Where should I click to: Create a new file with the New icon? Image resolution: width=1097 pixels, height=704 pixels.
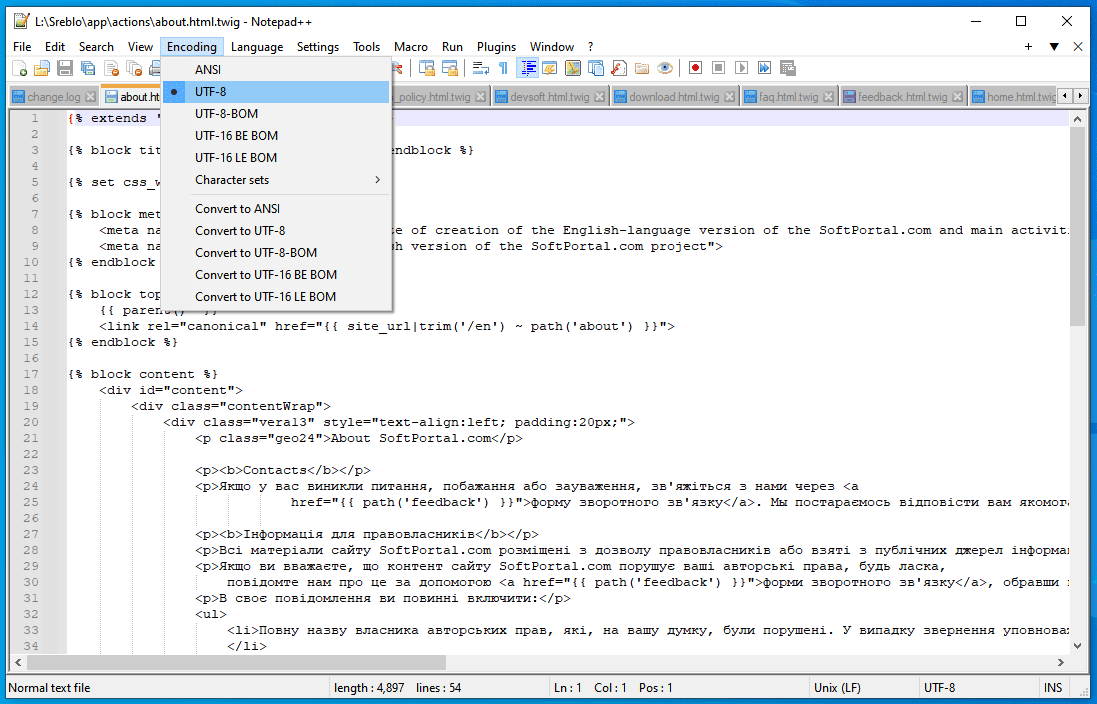tap(20, 68)
